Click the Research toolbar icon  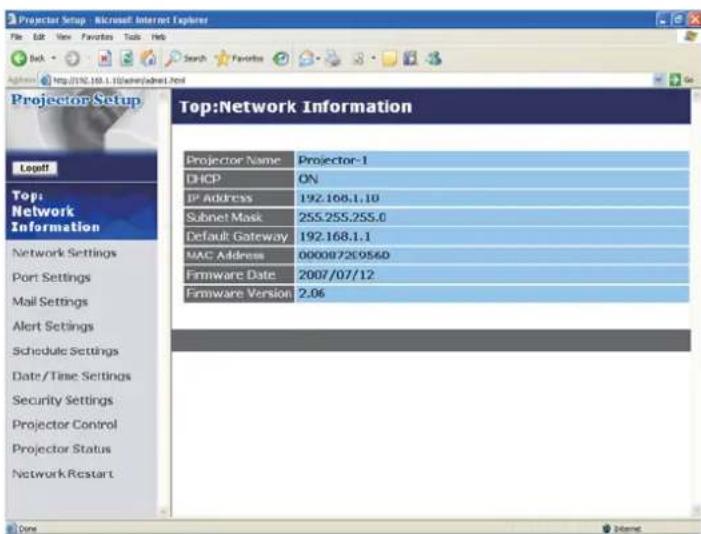click(410, 59)
